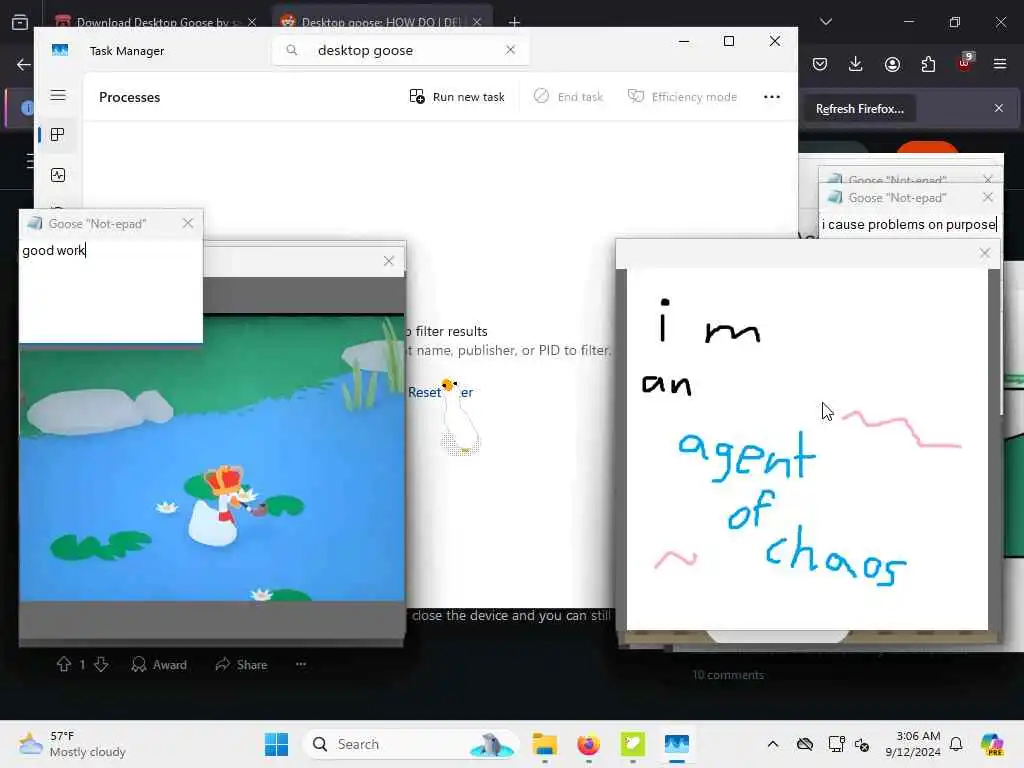
Task: Click the Task Manager search magnifier icon
Action: [x=292, y=50]
